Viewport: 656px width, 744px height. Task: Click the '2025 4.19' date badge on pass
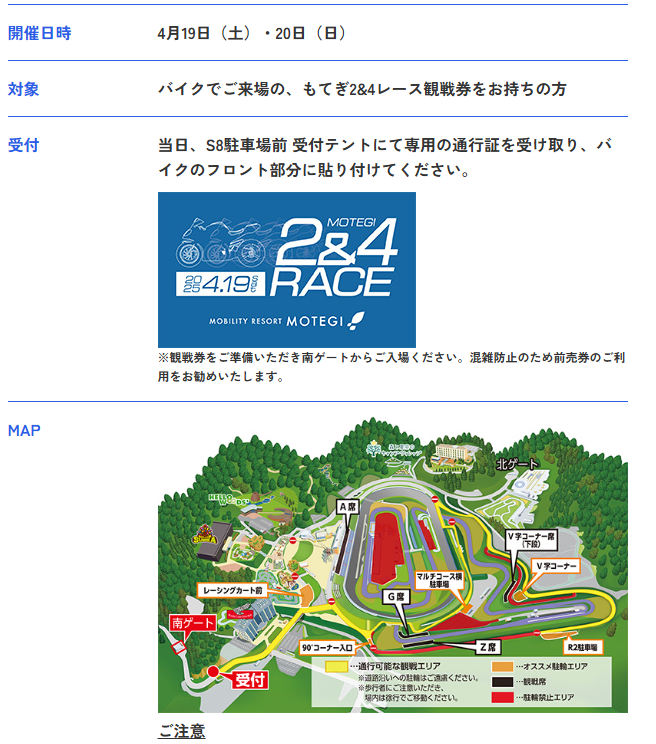(220, 284)
